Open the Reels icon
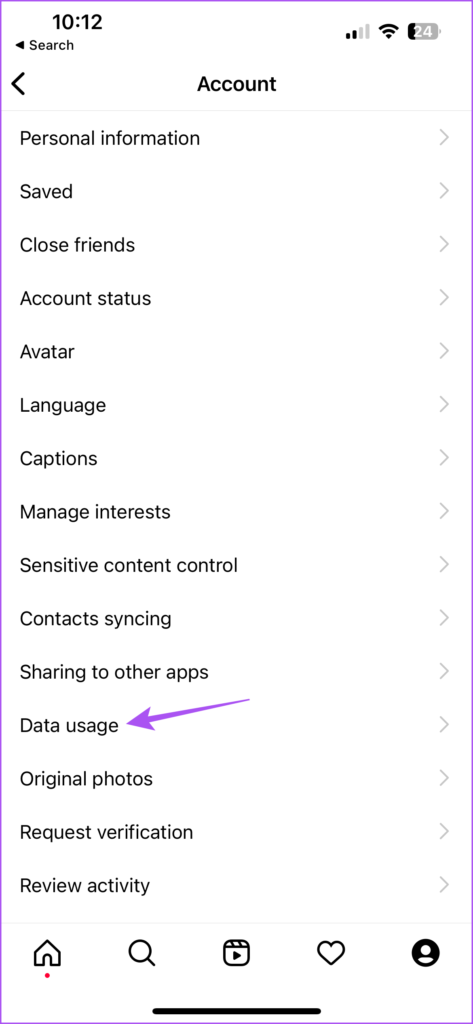The width and height of the screenshot is (473, 1024). point(236,953)
